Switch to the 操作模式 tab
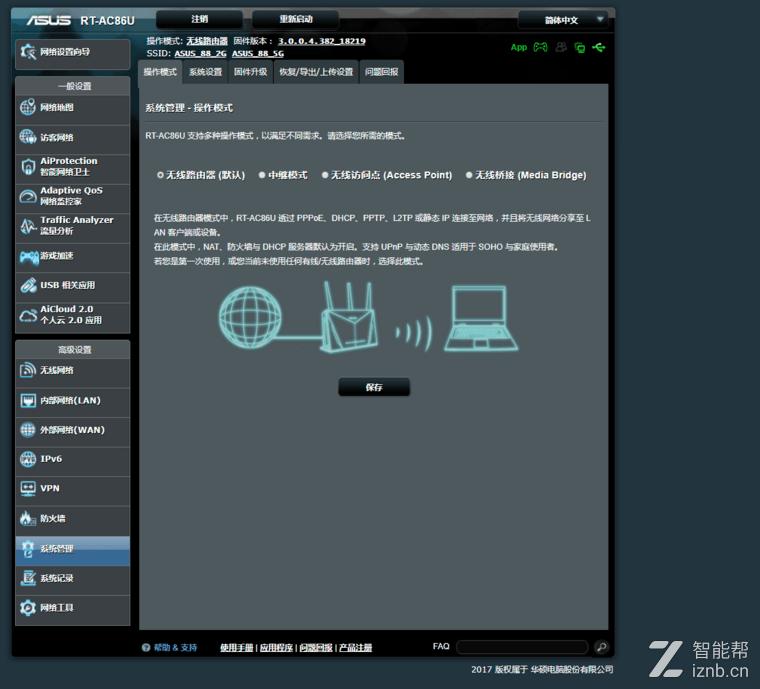Image resolution: width=760 pixels, height=689 pixels. (160, 72)
